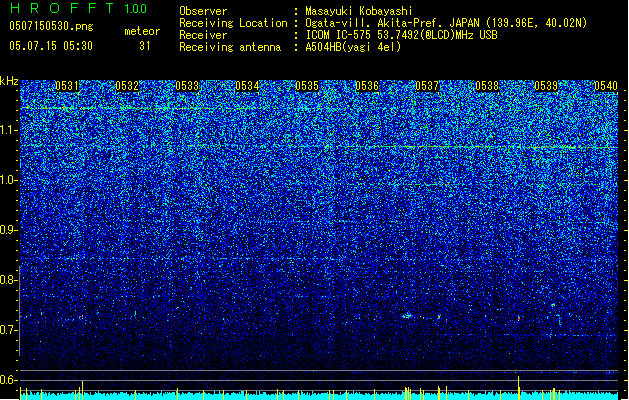Click the meteor count value 31
This screenshot has height=400, width=629.
pyautogui.click(x=145, y=46)
